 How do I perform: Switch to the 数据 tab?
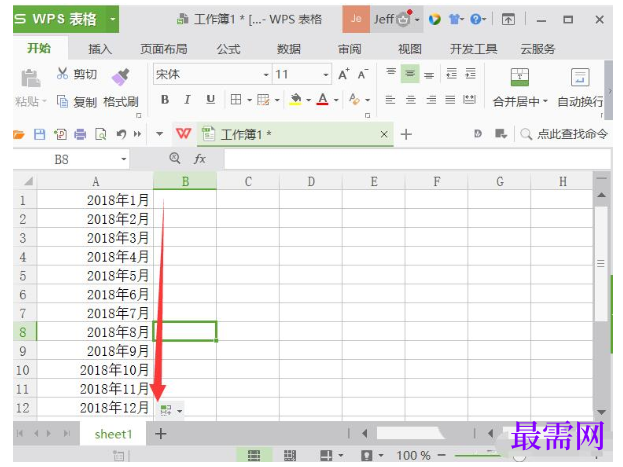[289, 49]
